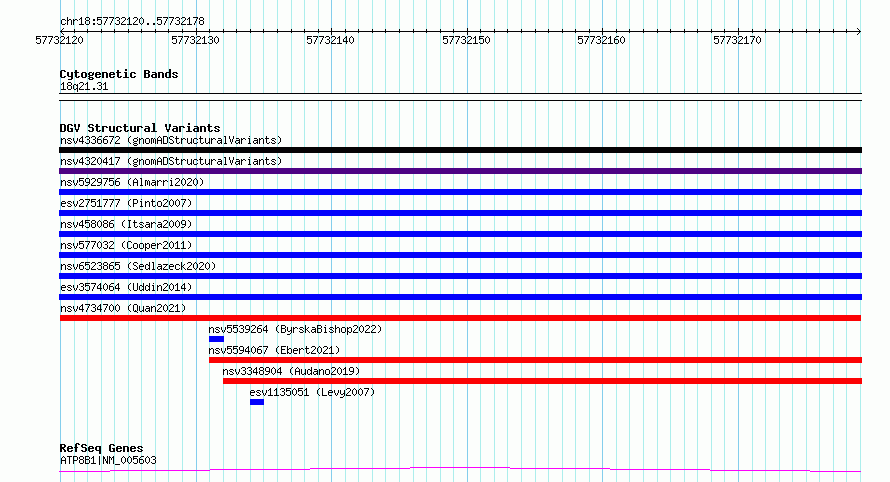Click the cytogenetic band line under 18q21.31
Viewport: 890px width, 482px height.
[x=460, y=97]
